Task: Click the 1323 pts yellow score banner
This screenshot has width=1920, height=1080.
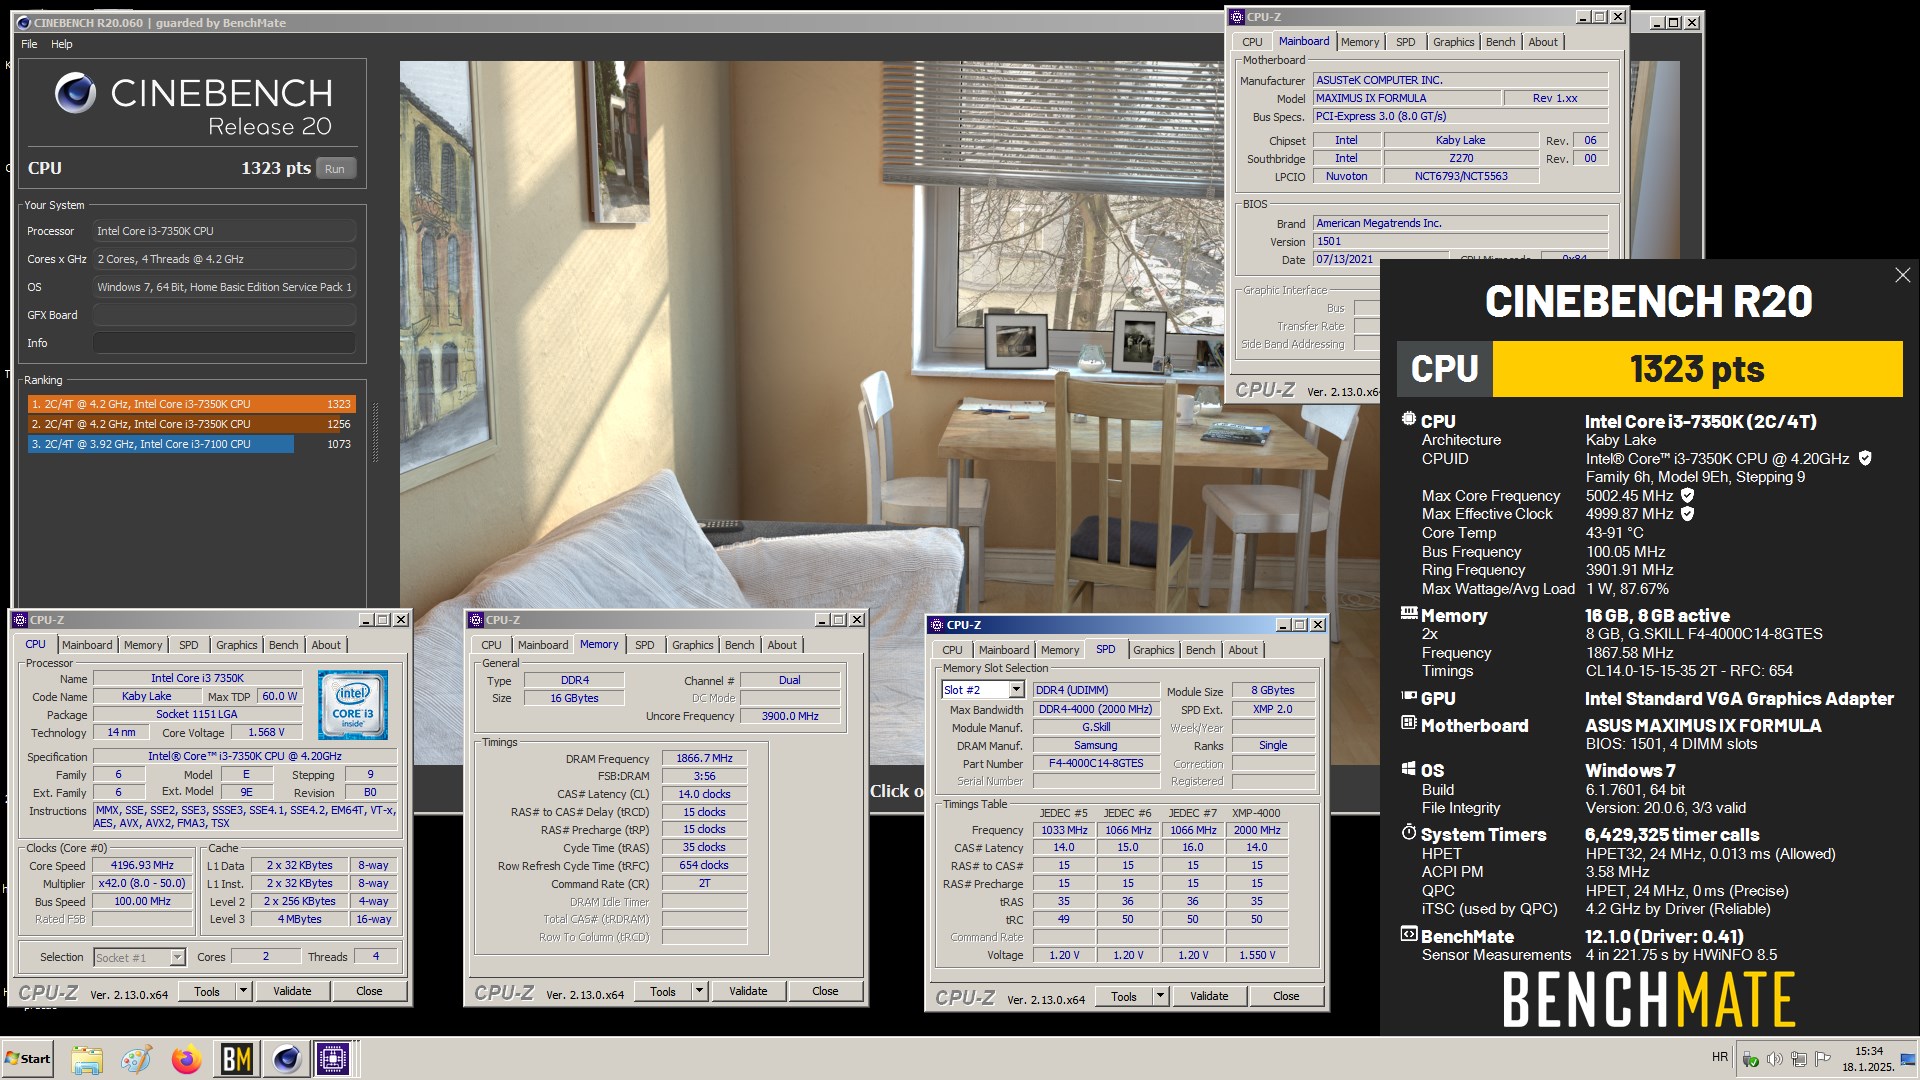Action: [1697, 369]
